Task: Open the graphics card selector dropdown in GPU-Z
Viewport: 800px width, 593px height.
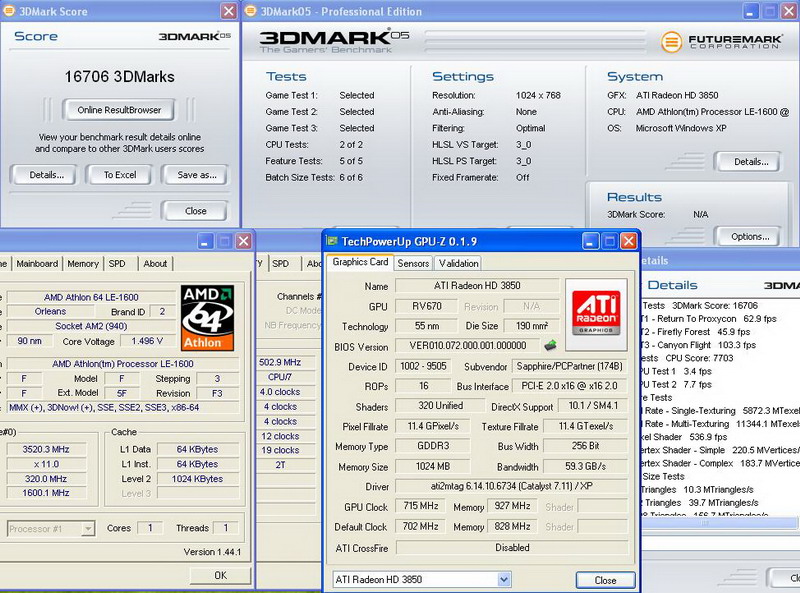Action: (504, 579)
